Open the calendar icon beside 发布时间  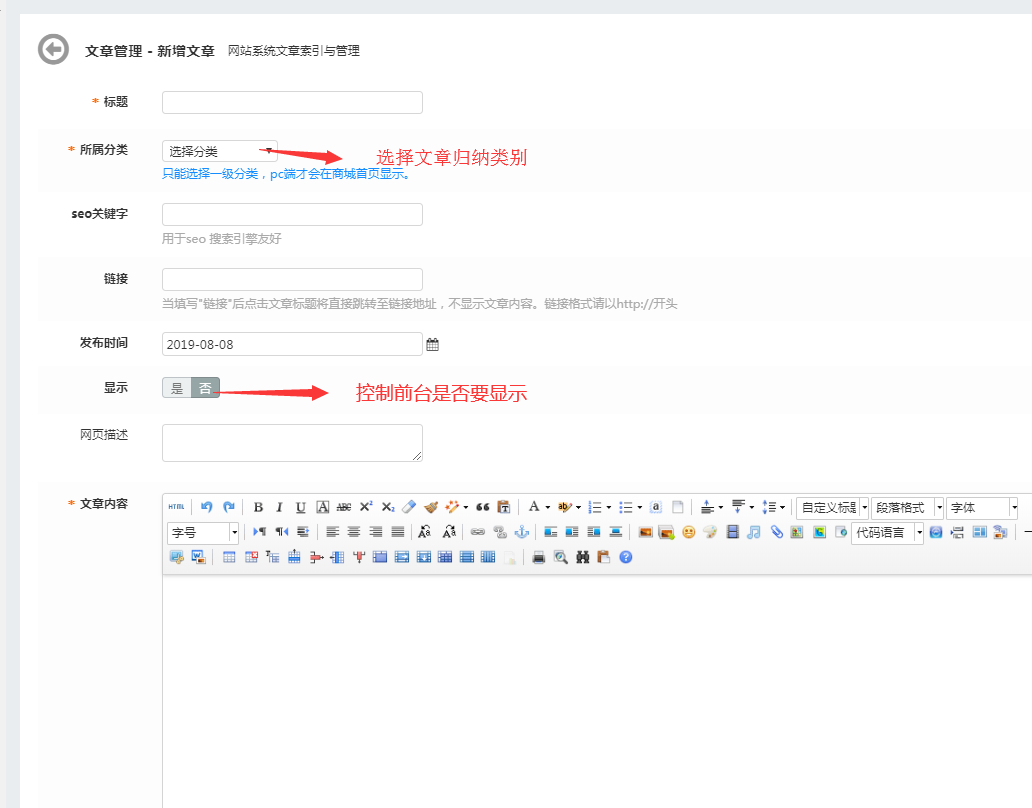(433, 344)
